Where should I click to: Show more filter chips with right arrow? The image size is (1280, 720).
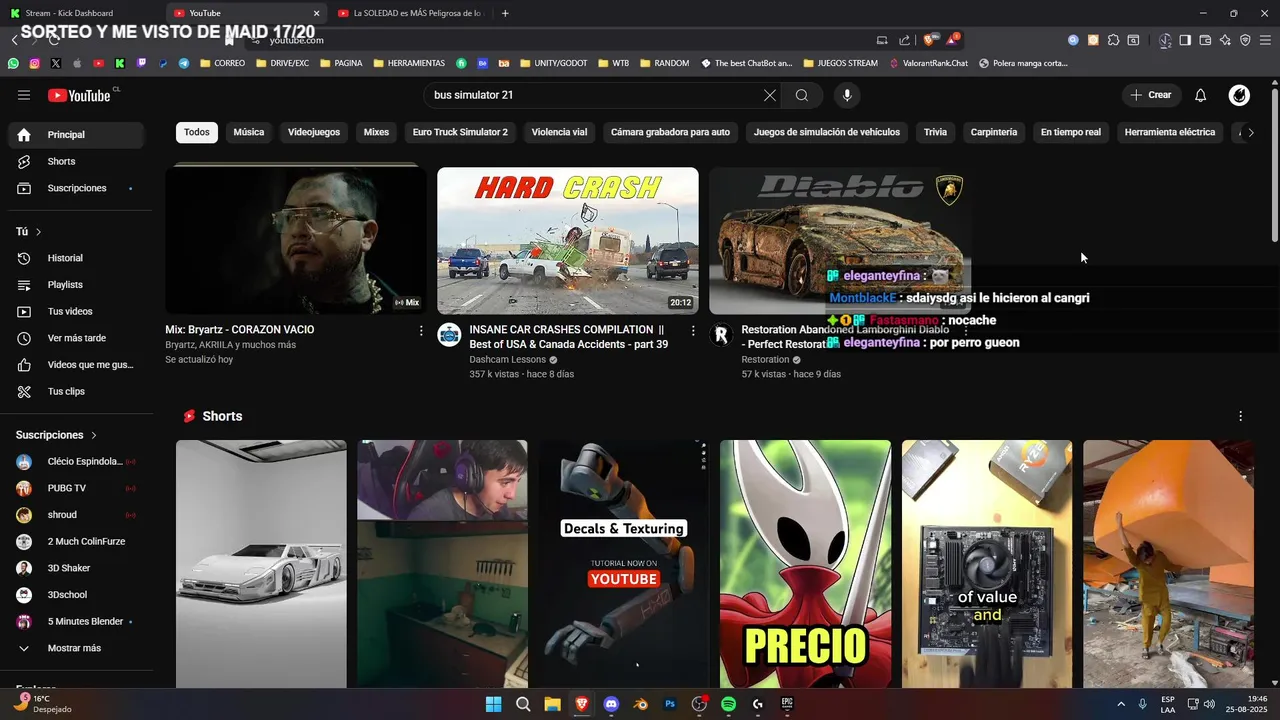[x=1251, y=132]
